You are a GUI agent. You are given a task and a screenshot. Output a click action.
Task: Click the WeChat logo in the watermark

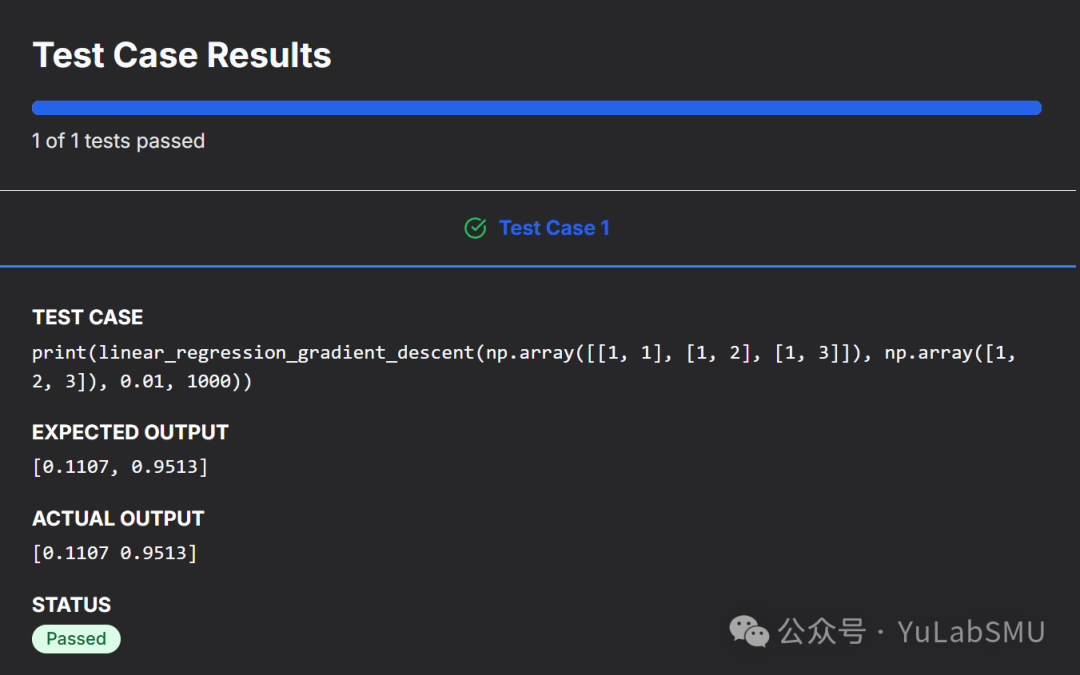[x=749, y=632]
